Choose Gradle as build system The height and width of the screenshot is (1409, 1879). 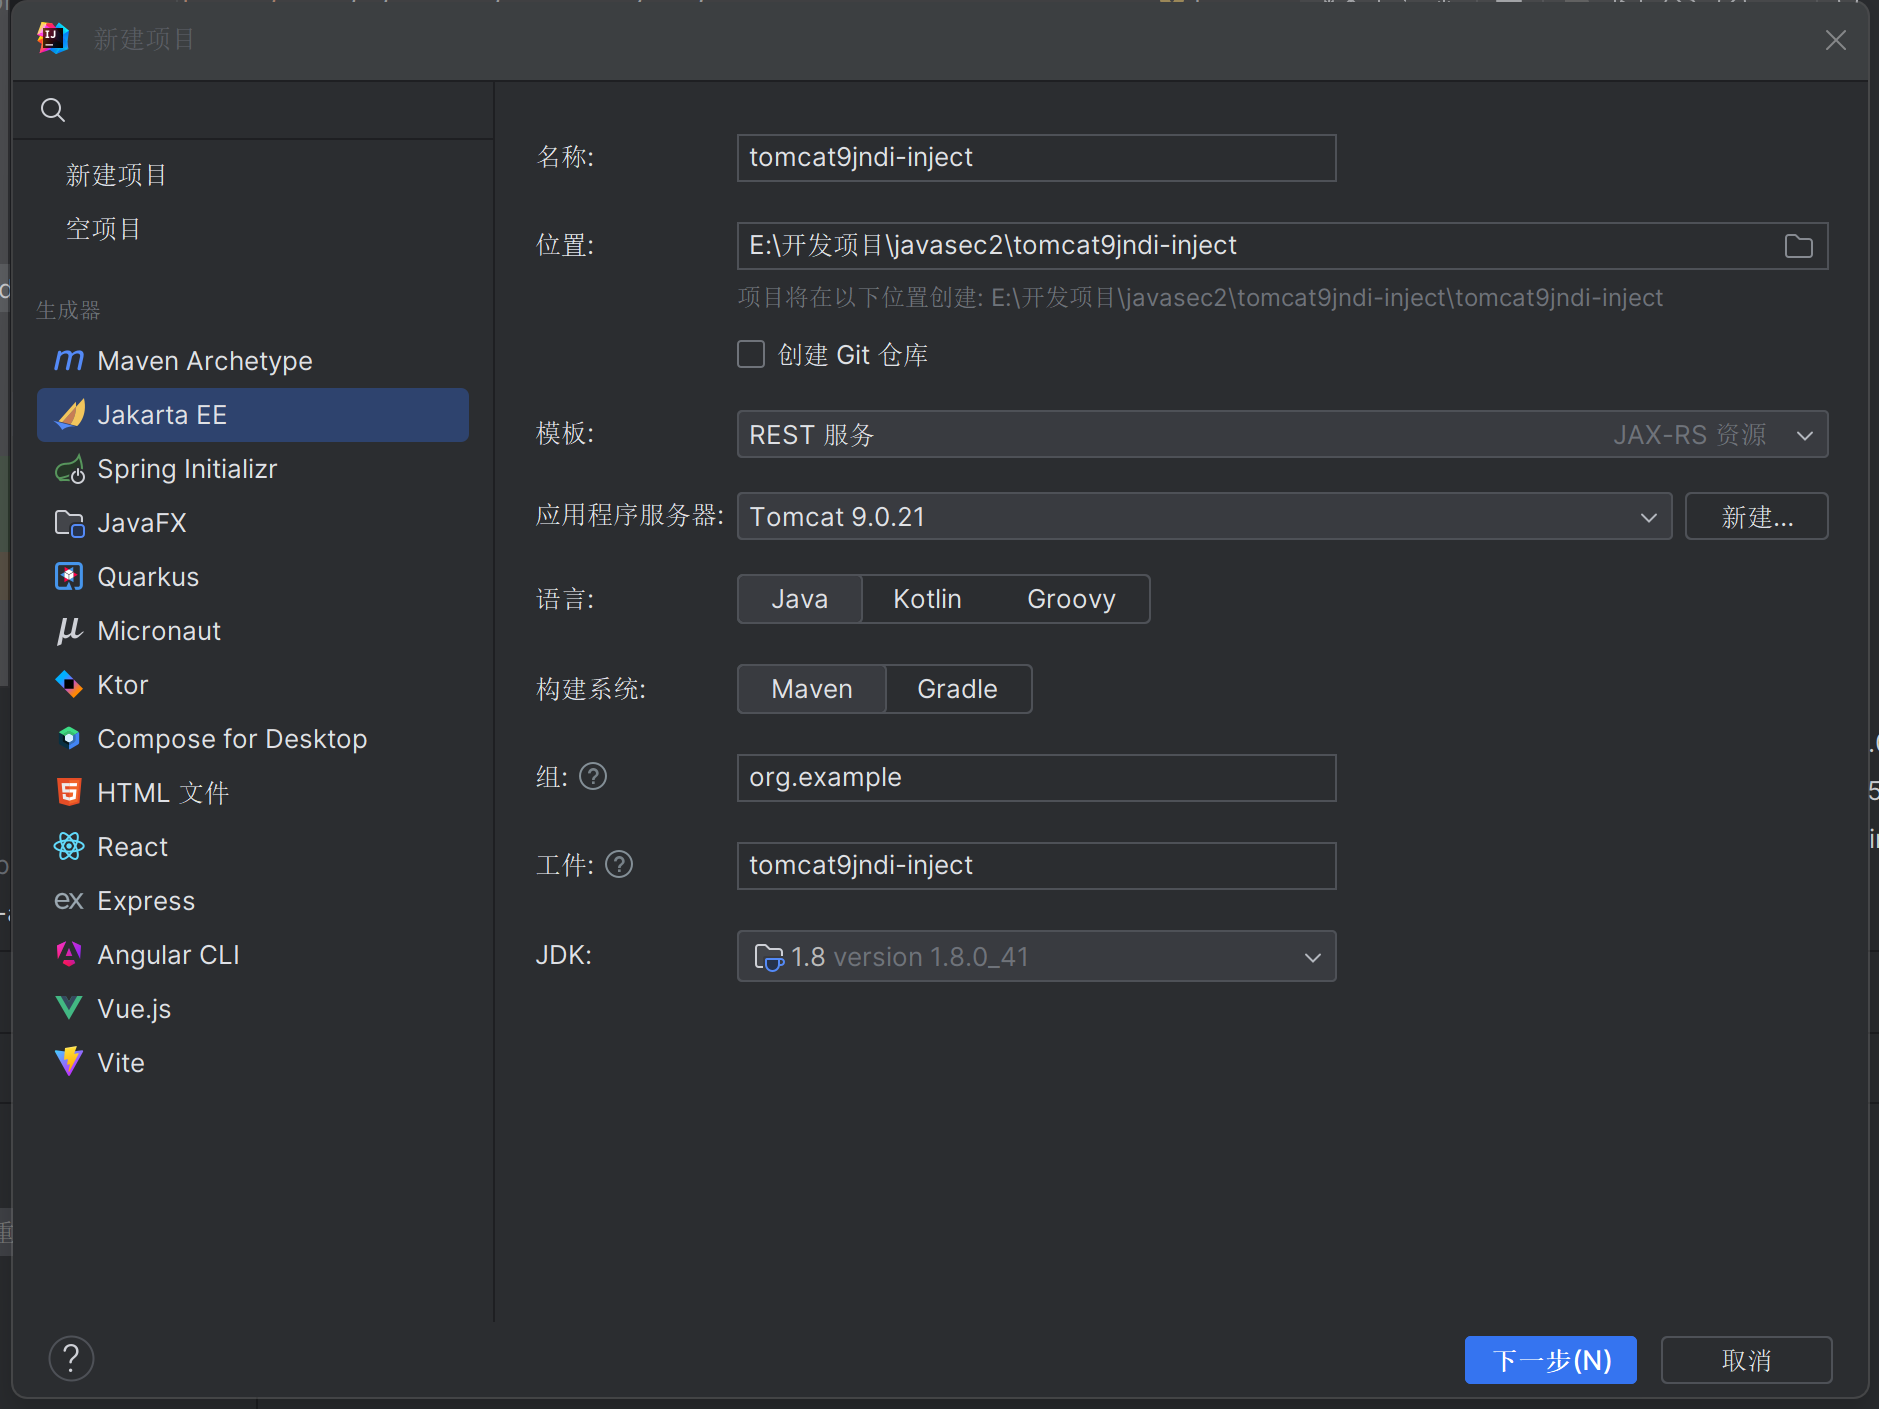tap(957, 689)
